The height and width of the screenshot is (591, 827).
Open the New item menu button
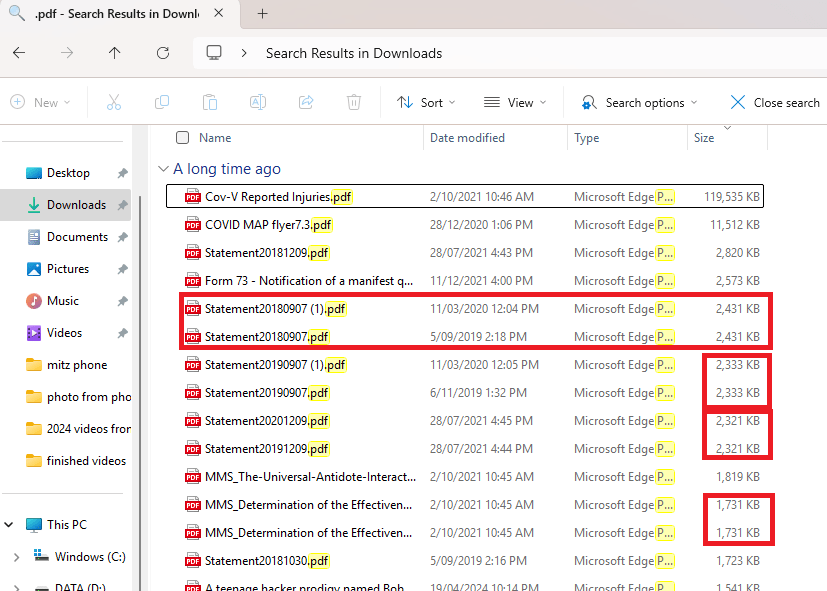tap(41, 102)
